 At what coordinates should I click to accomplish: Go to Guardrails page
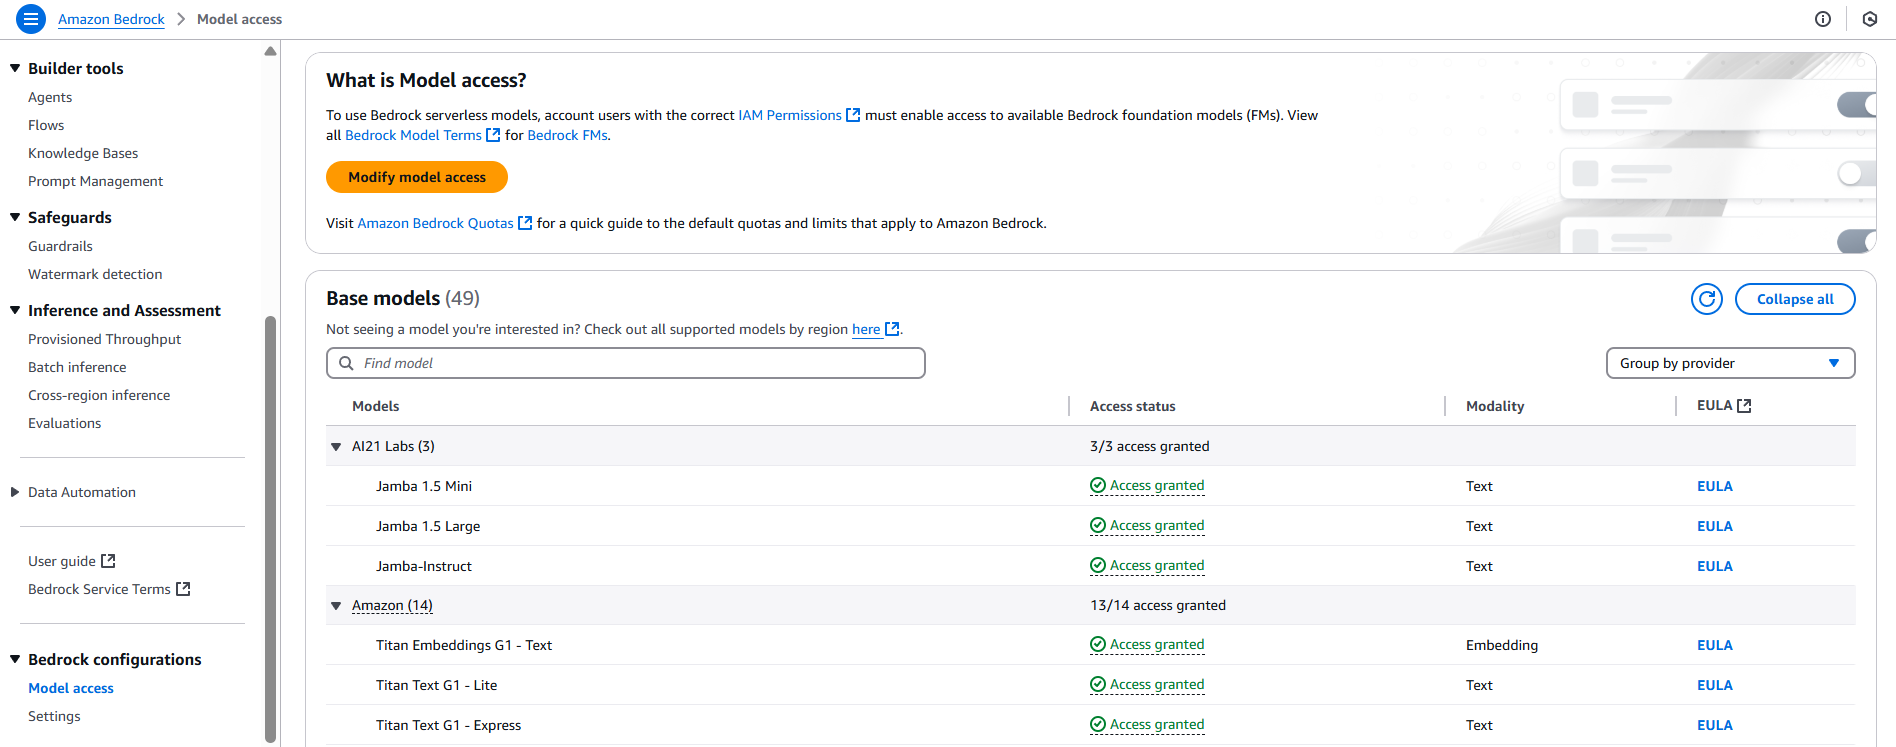coord(60,246)
